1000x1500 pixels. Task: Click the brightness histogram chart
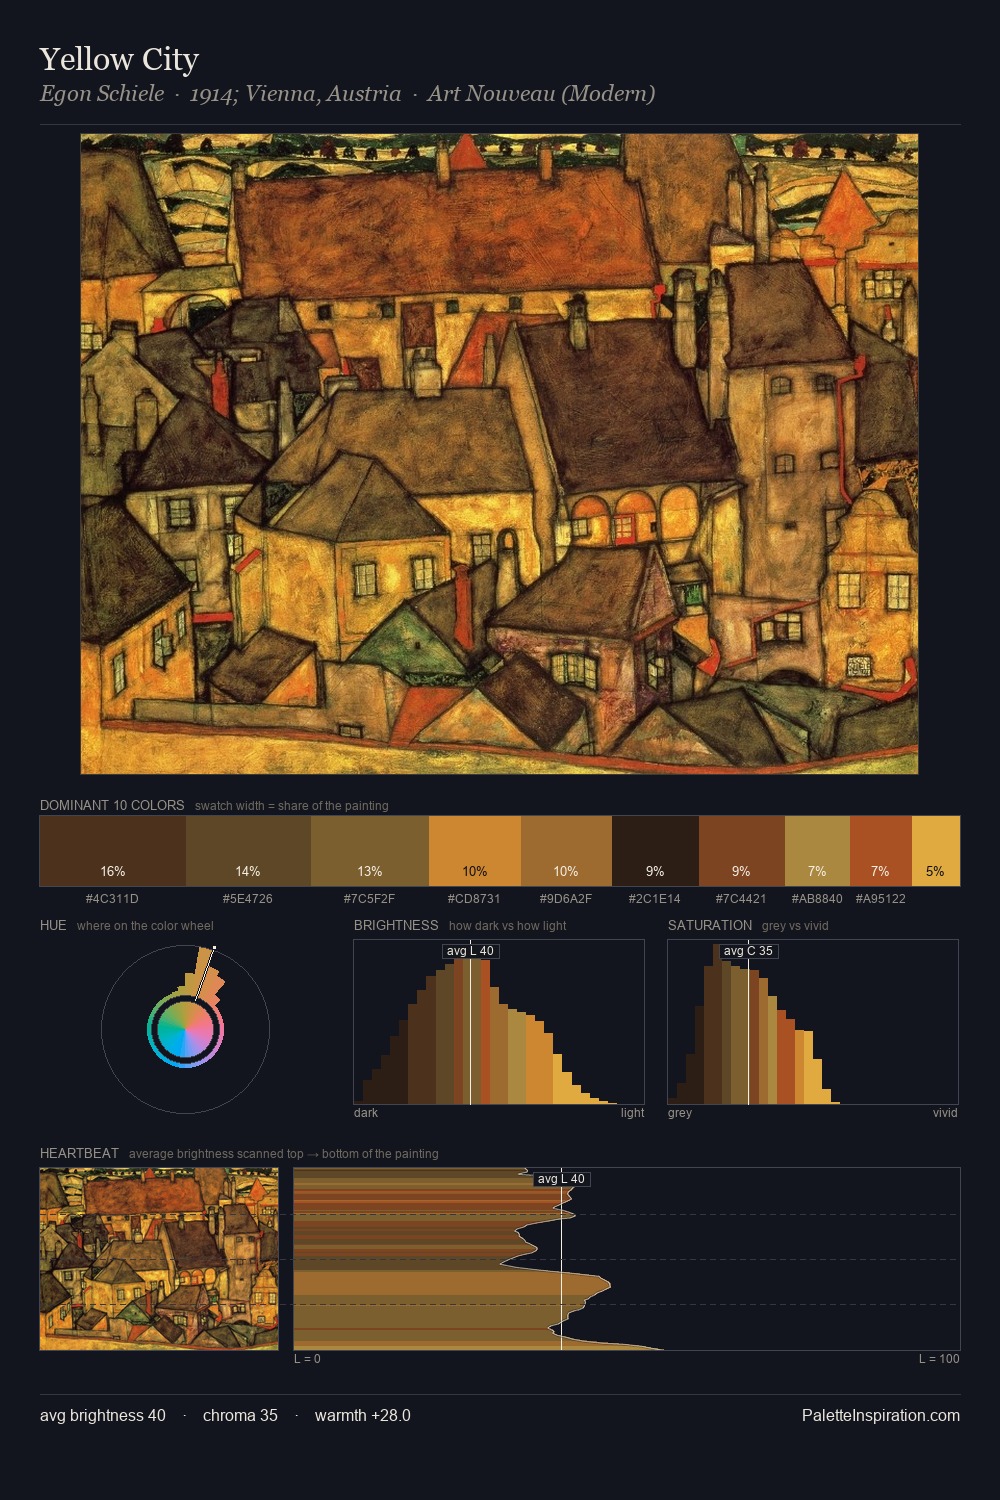pos(499,1022)
